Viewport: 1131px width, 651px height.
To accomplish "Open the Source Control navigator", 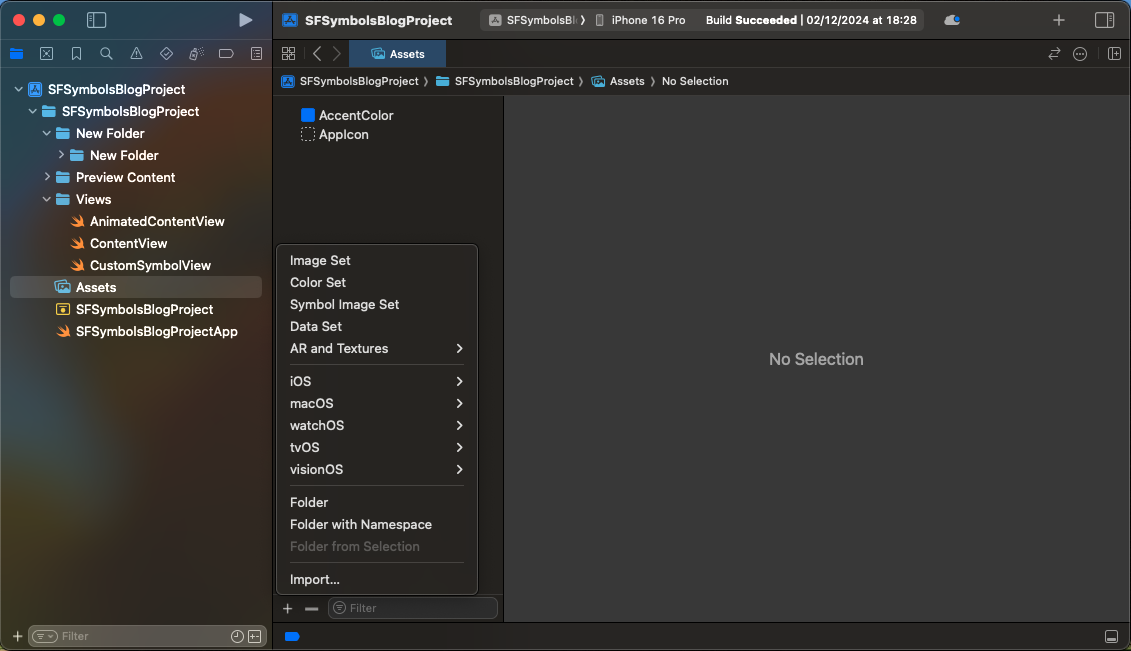I will [x=46, y=53].
